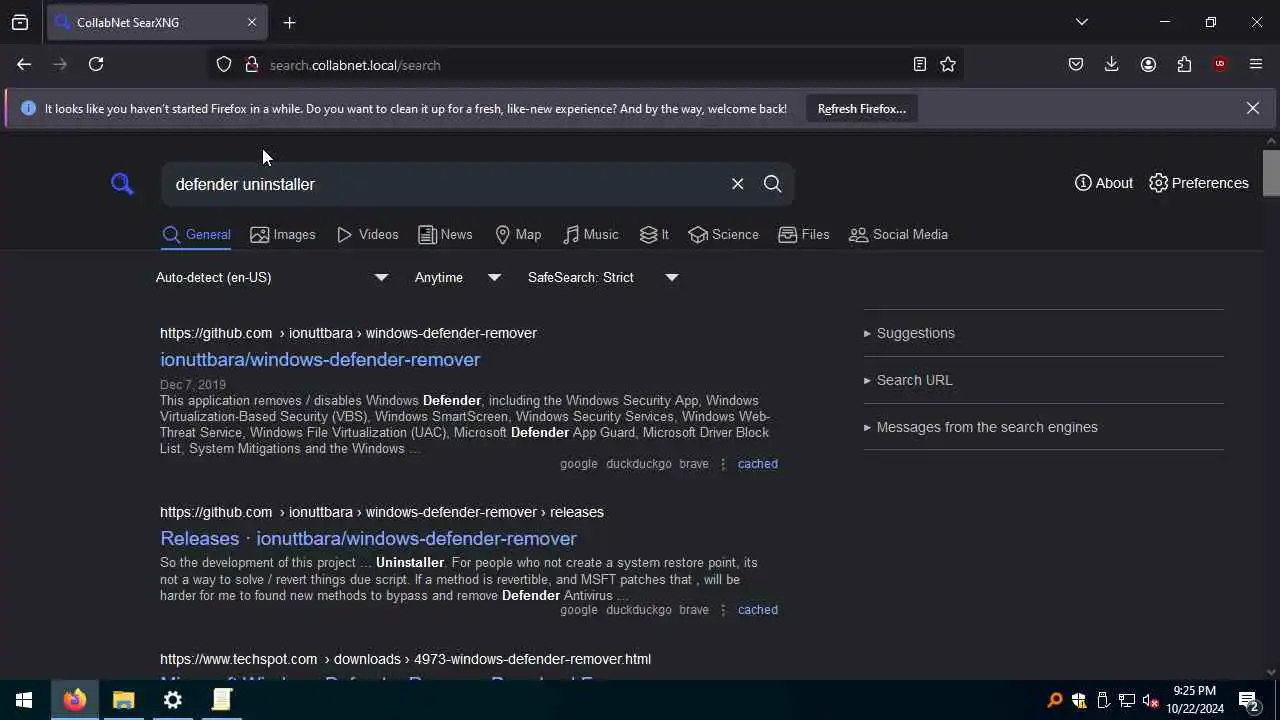The image size is (1280, 720).
Task: Click the uBlock Origin extension icon
Action: click(x=1220, y=64)
